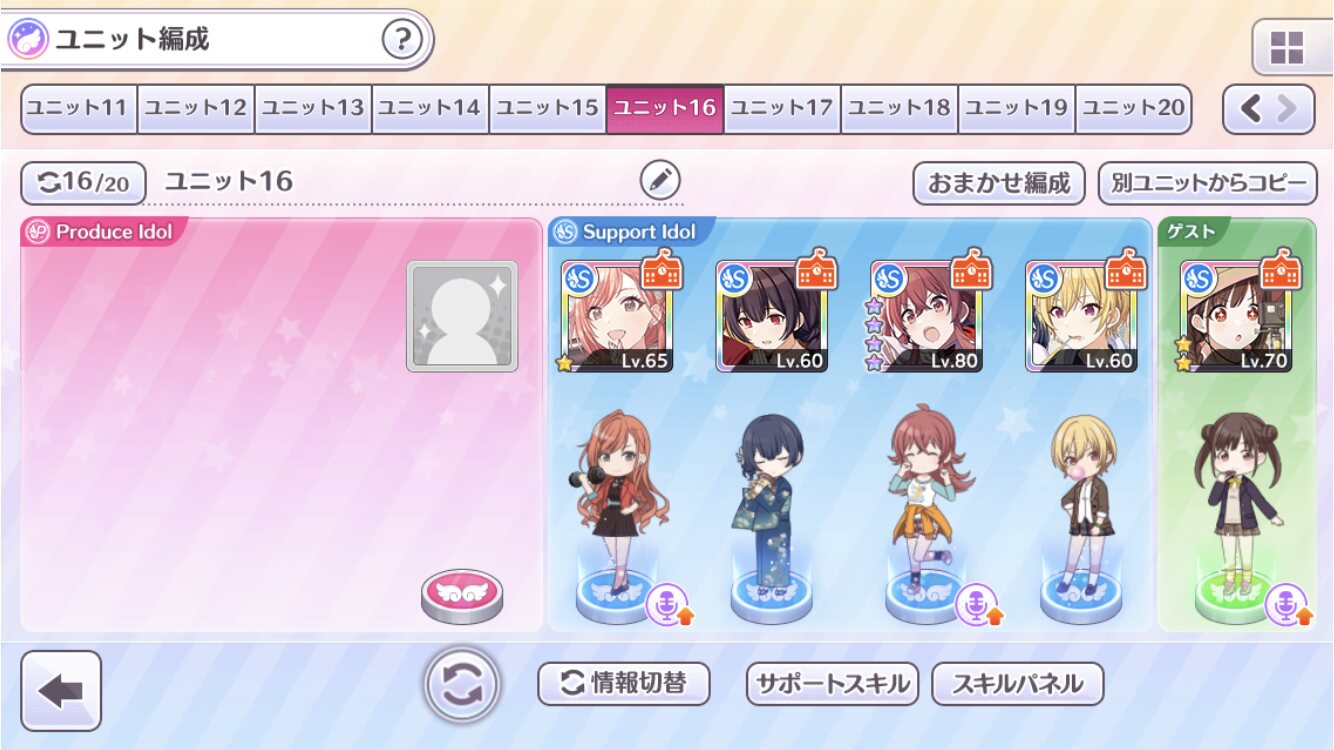This screenshot has width=1334, height=750.
Task: Tap microphone upgrade icon under first support idol
Action: click(x=670, y=605)
